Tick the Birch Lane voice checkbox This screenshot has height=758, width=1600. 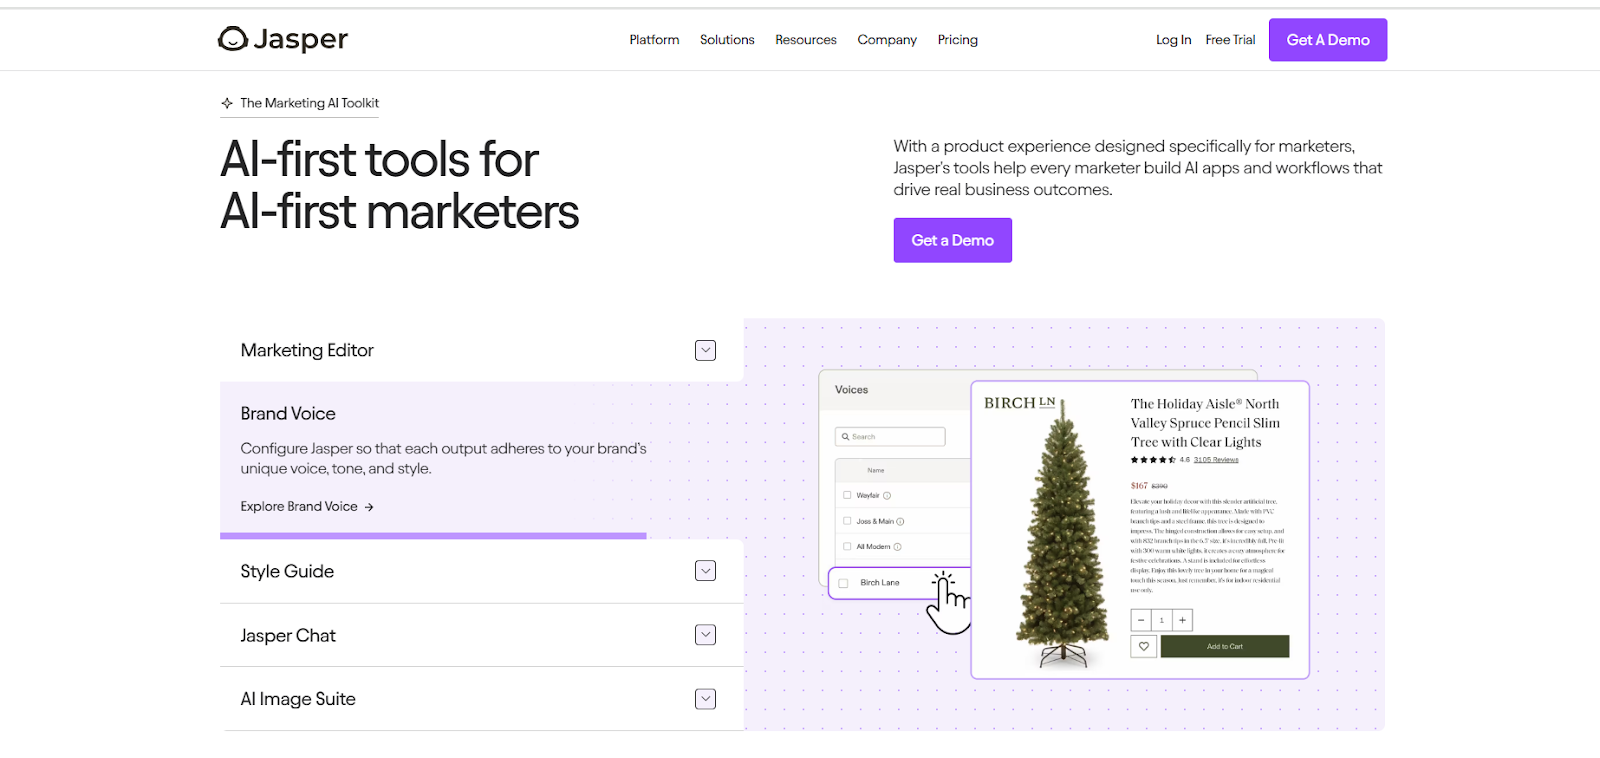pos(843,583)
